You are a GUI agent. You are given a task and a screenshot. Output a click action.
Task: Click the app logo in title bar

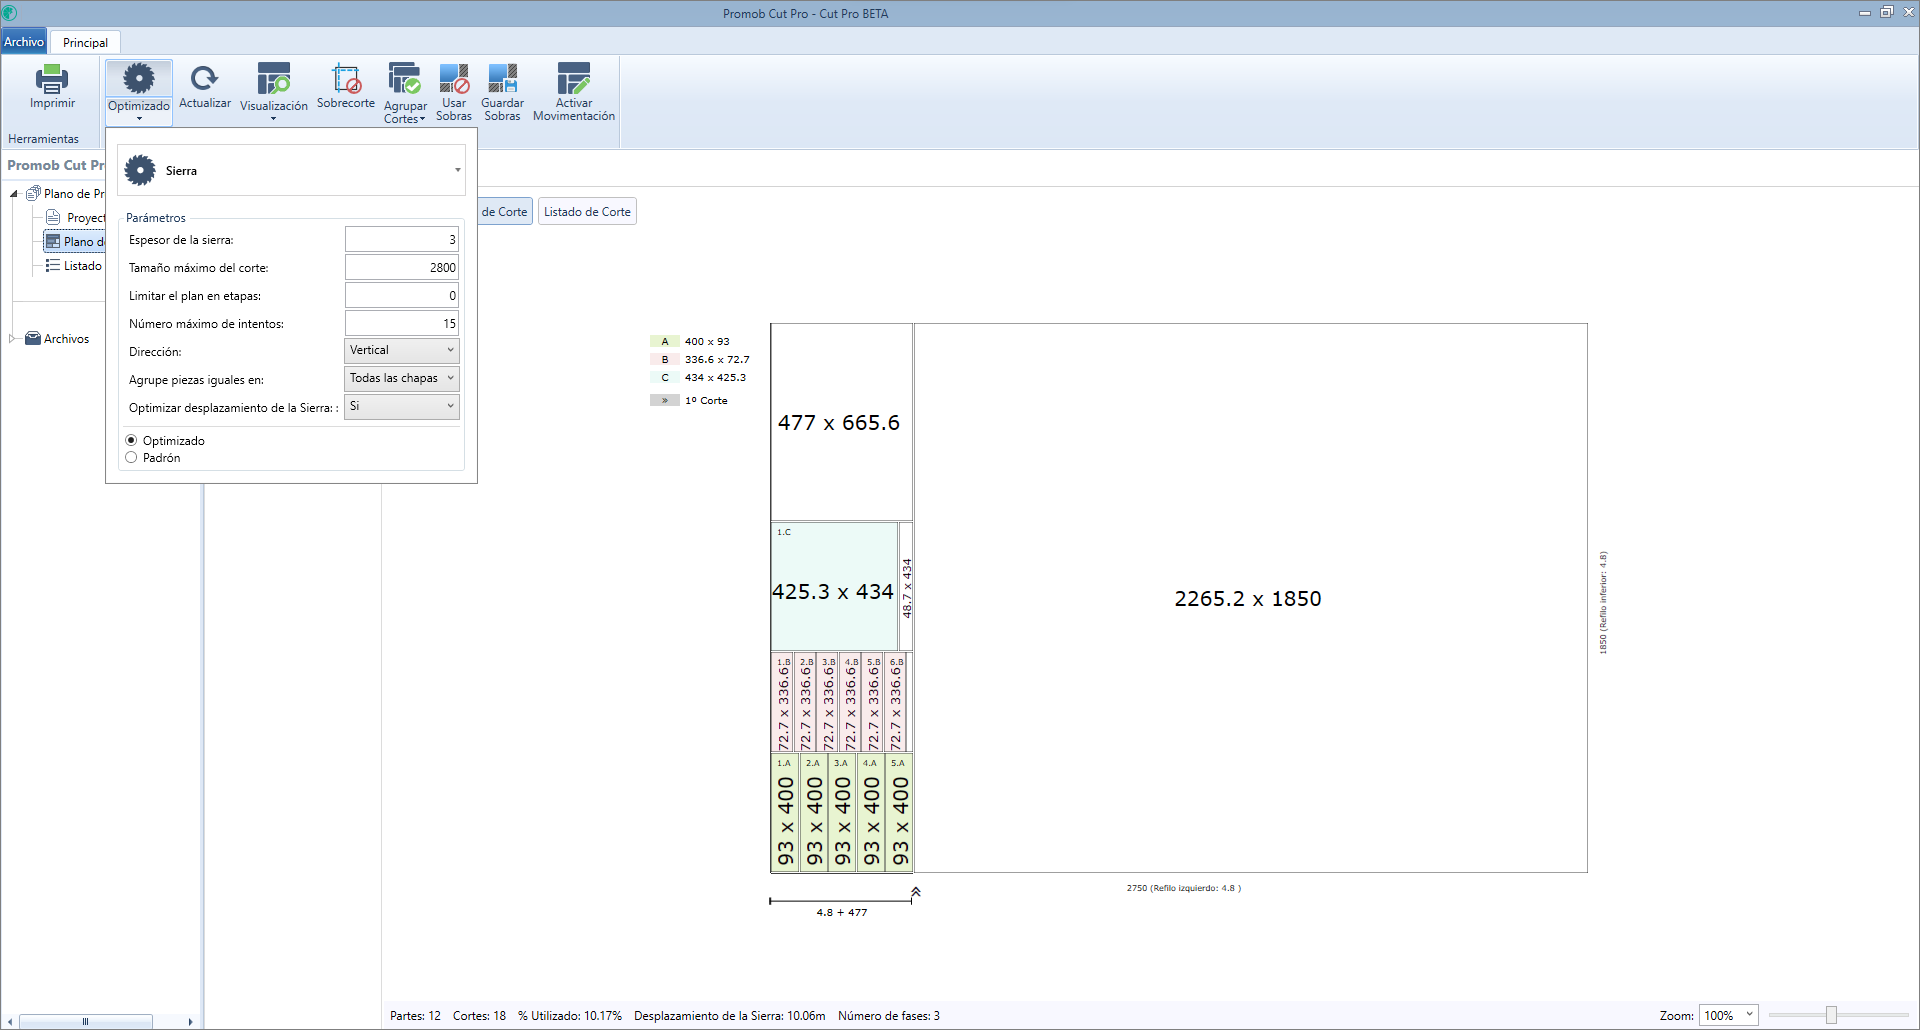9,13
